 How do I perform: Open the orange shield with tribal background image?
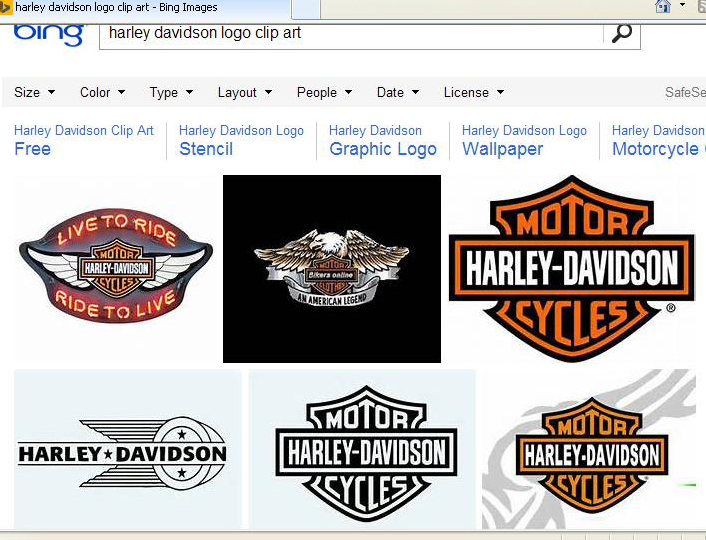[x=589, y=449]
